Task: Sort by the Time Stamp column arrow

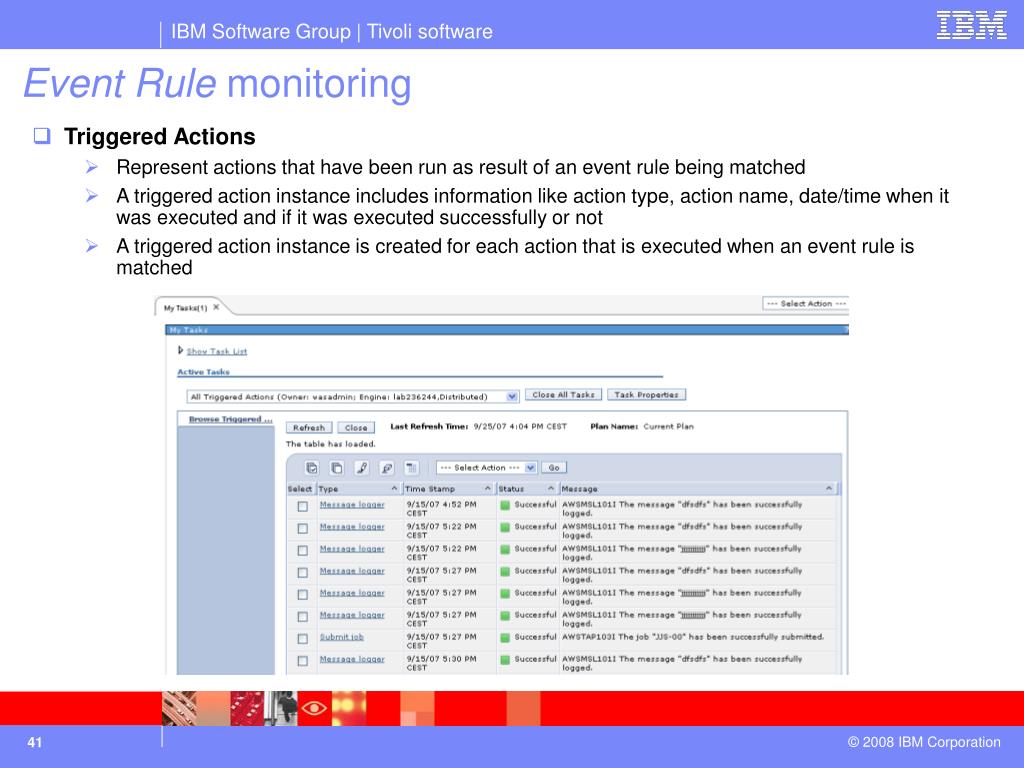Action: point(487,488)
